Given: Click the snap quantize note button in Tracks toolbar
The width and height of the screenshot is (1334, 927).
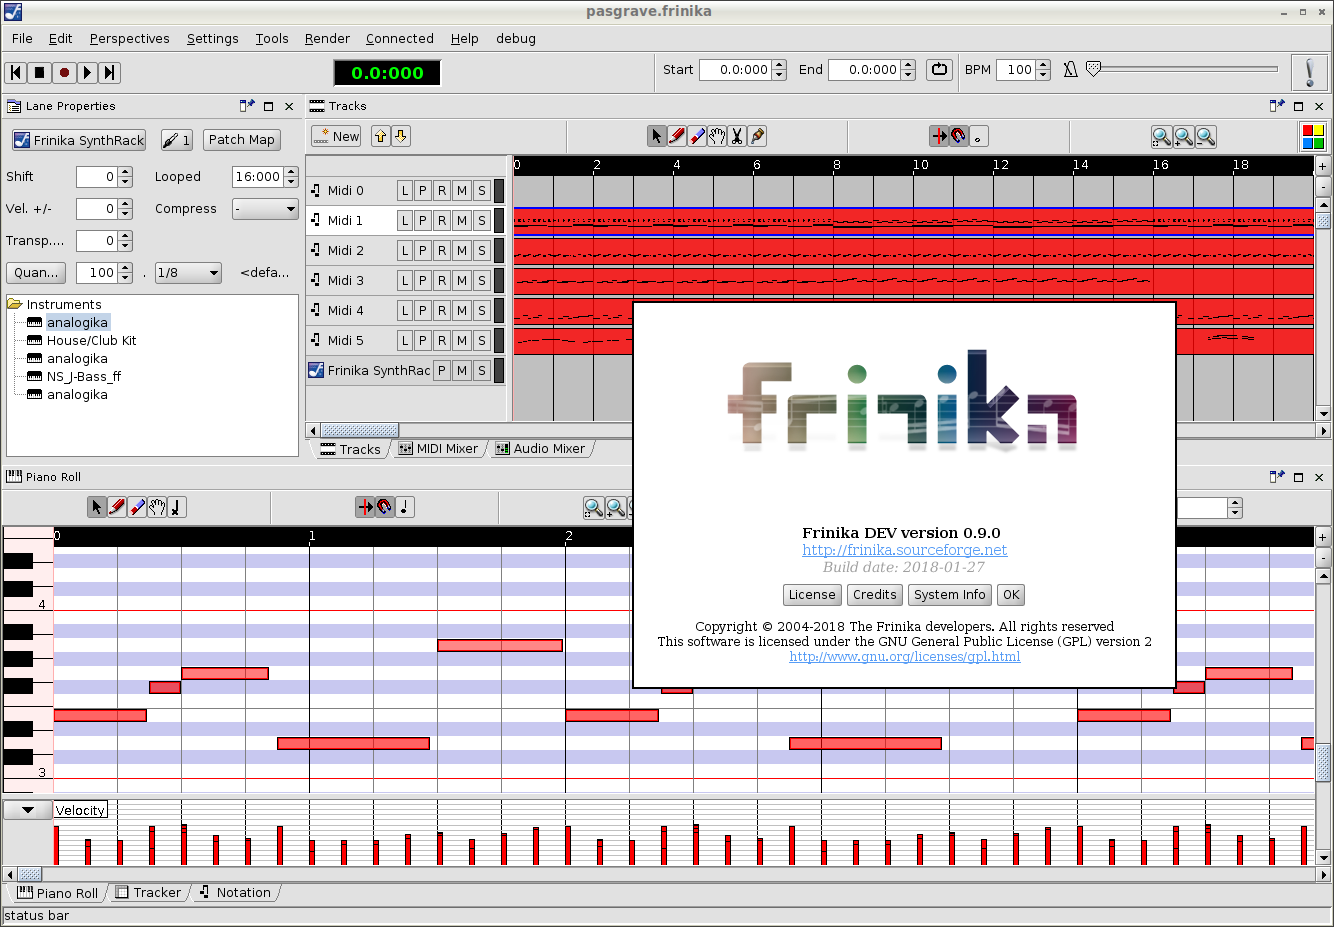Looking at the screenshot, I should [x=978, y=136].
